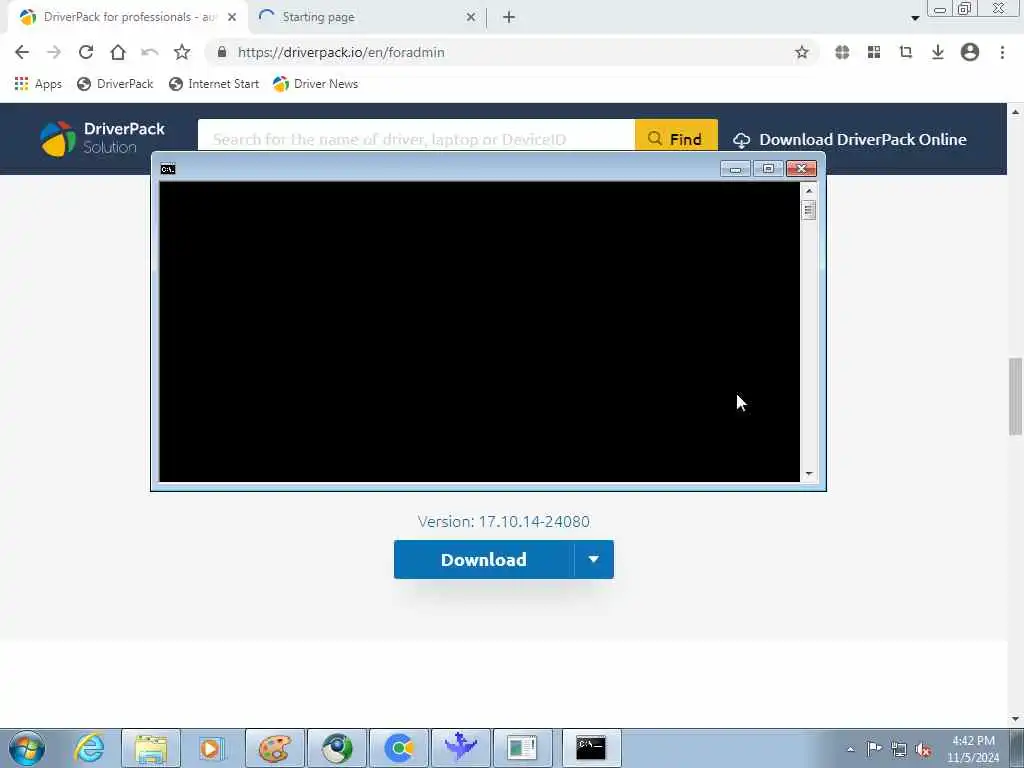Viewport: 1024px width, 768px height.
Task: Open the DriverPack bookmark
Action: 115,84
